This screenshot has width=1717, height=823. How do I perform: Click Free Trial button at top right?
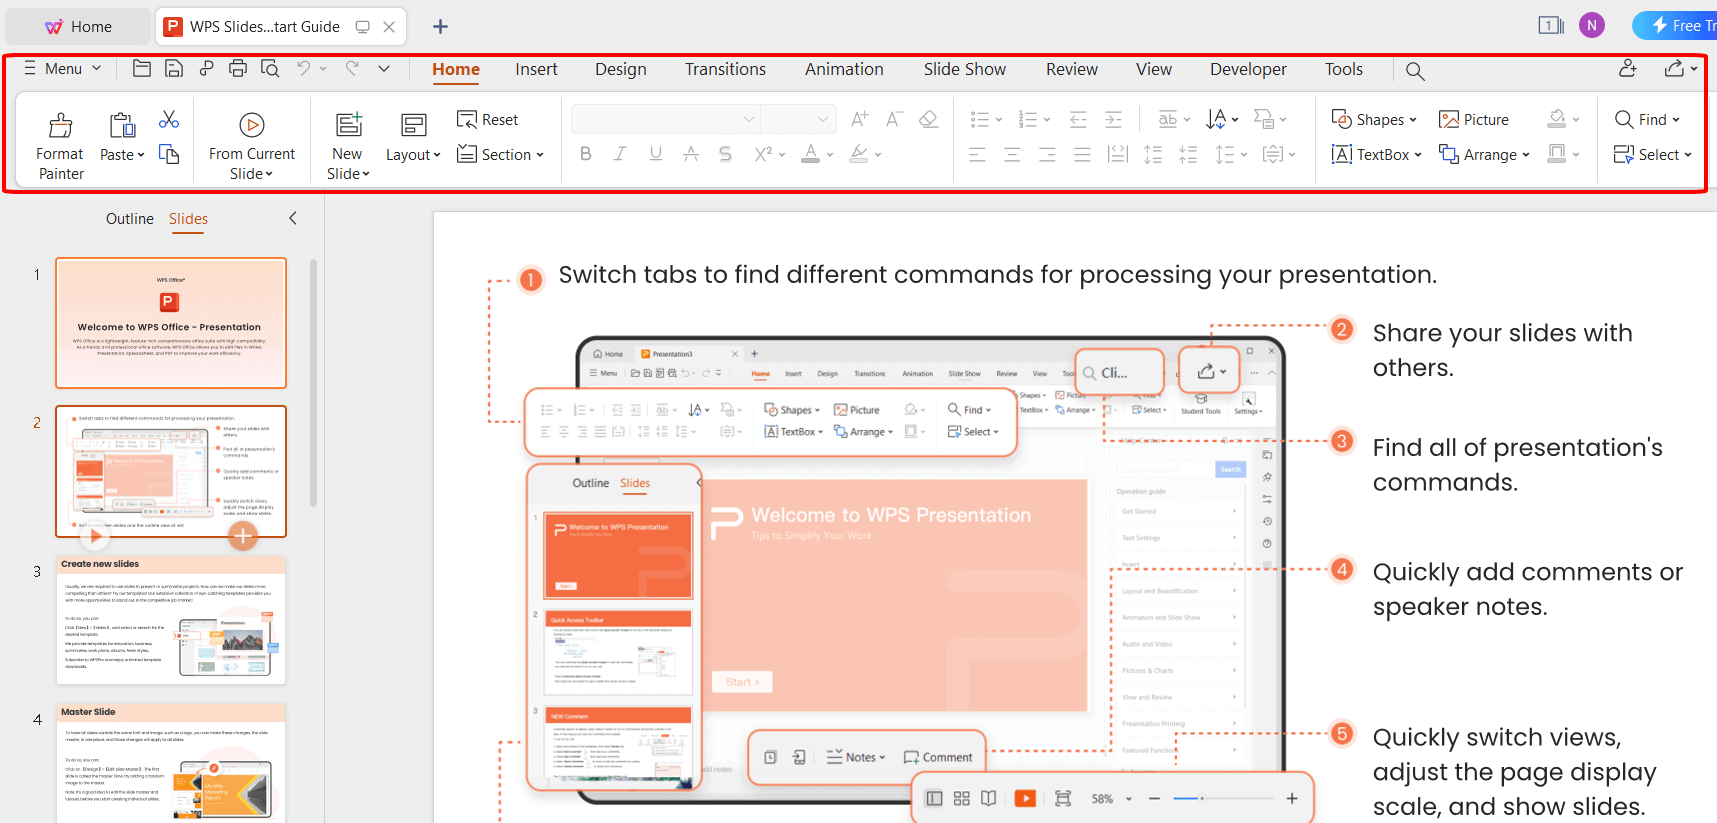click(x=1676, y=26)
